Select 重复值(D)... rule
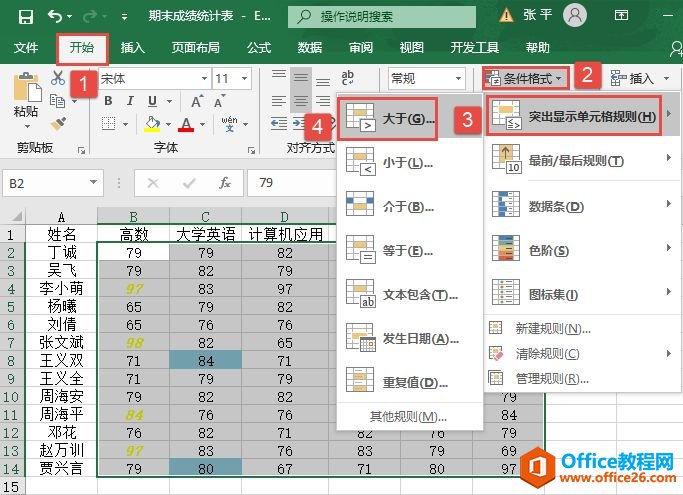Image resolution: width=683 pixels, height=495 pixels. [x=409, y=382]
